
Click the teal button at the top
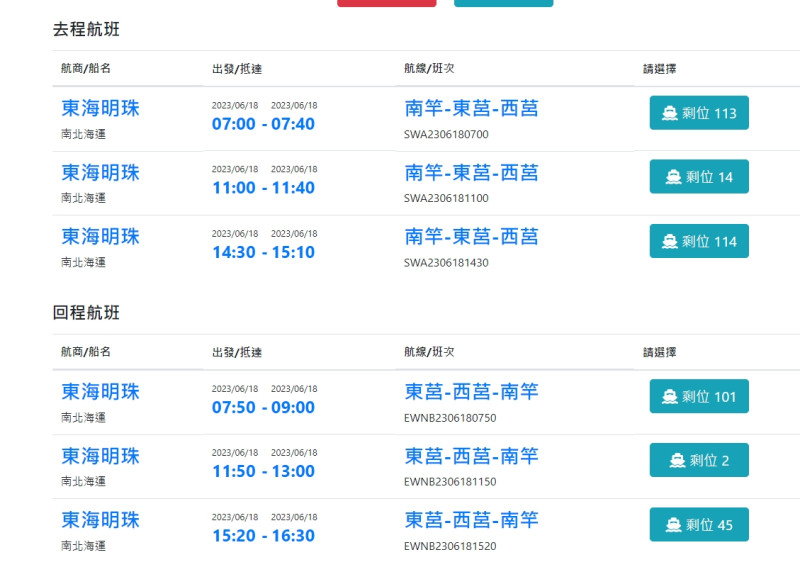coord(504,3)
